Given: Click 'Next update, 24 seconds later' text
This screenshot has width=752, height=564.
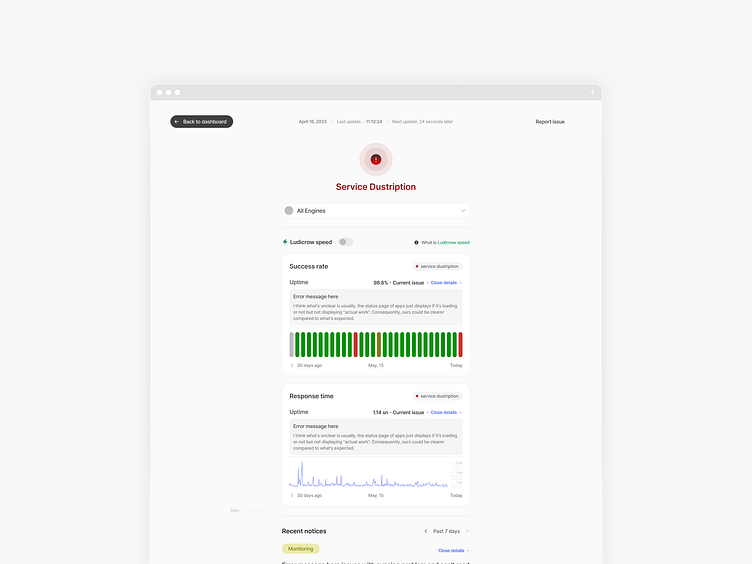Looking at the screenshot, I should [423, 122].
